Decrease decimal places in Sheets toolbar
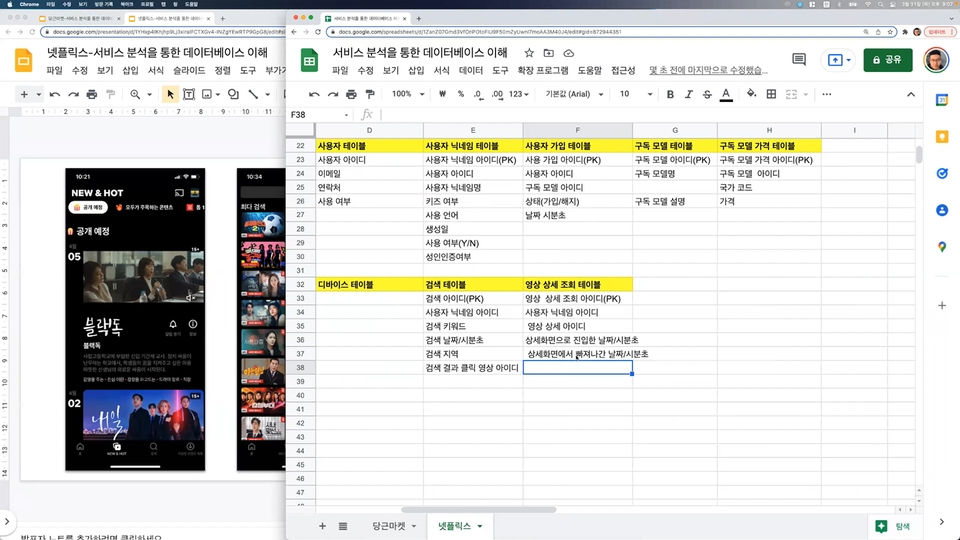The image size is (960, 540). tap(478, 94)
